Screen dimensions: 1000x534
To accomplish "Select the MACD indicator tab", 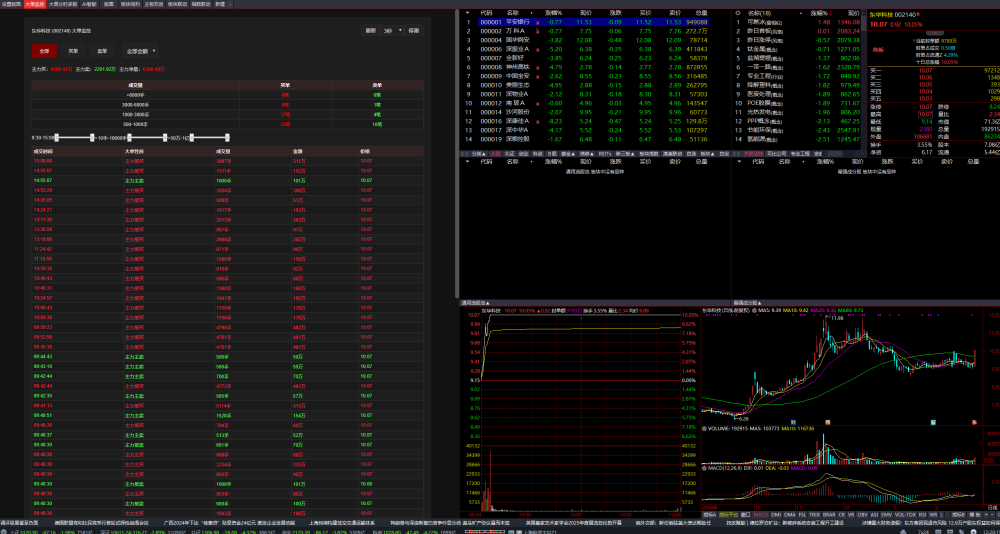I will click(x=761, y=515).
